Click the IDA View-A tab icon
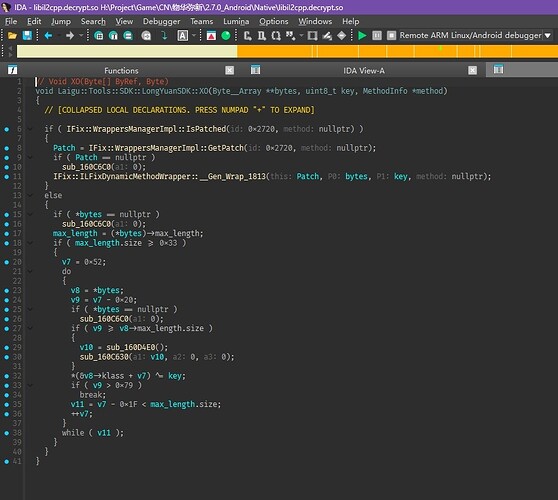558x500 pixels. click(x=256, y=70)
